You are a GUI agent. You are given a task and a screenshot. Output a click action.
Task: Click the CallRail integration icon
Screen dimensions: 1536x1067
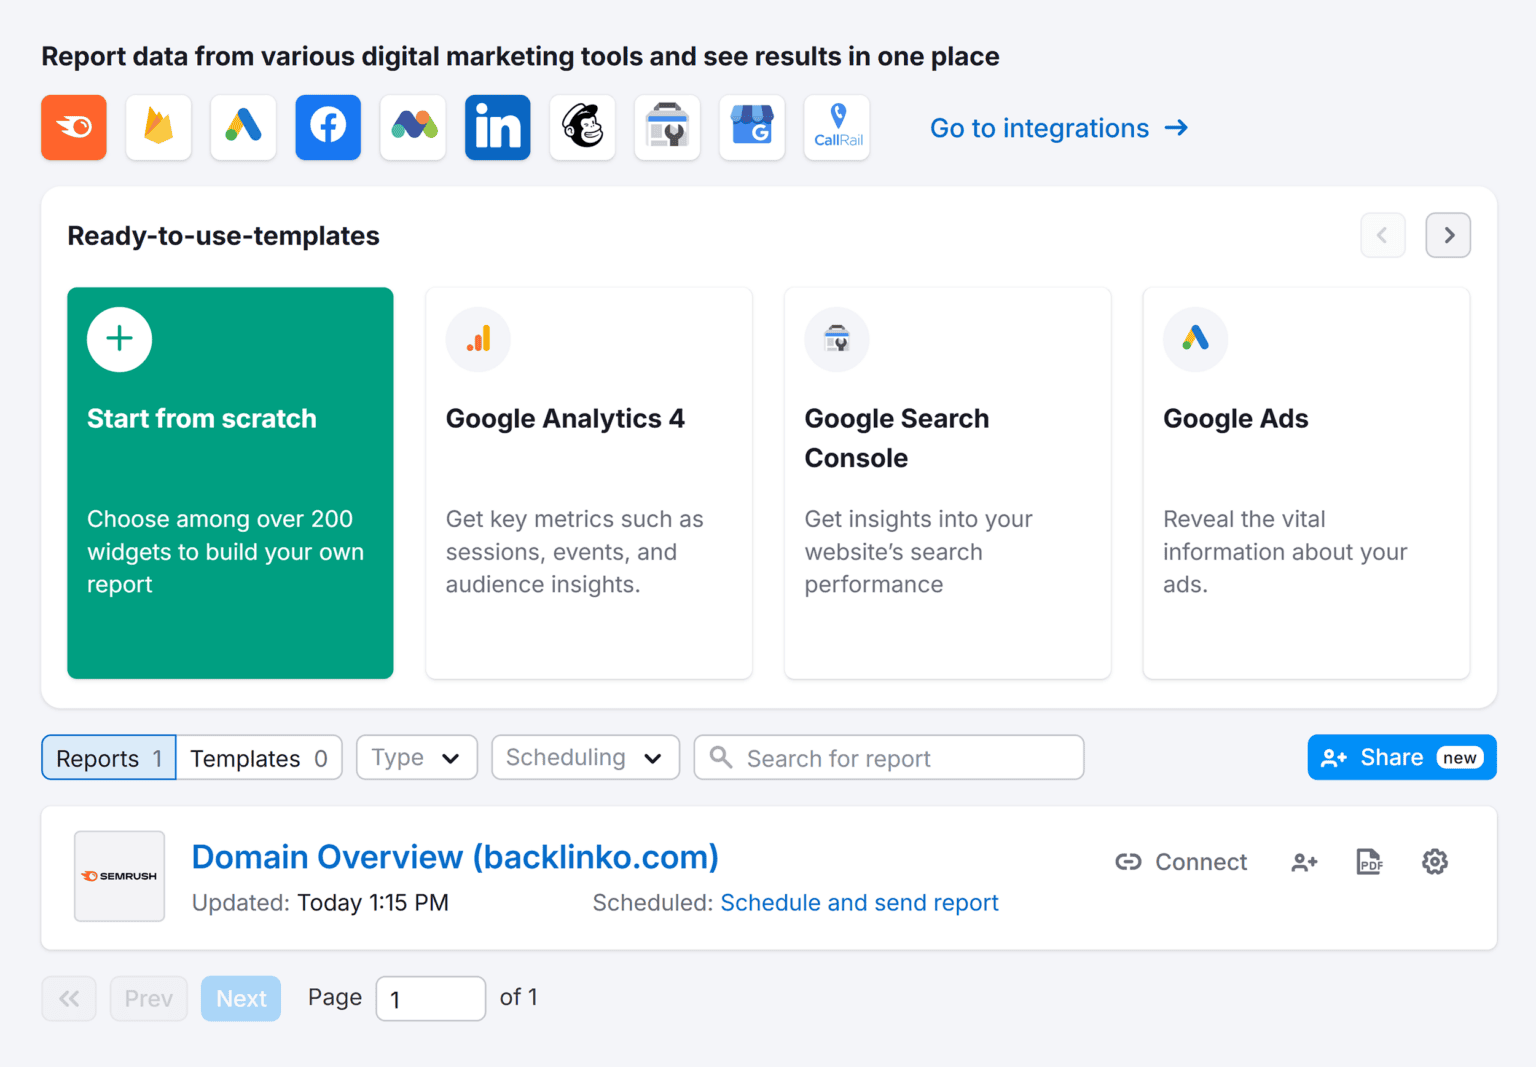tap(837, 128)
